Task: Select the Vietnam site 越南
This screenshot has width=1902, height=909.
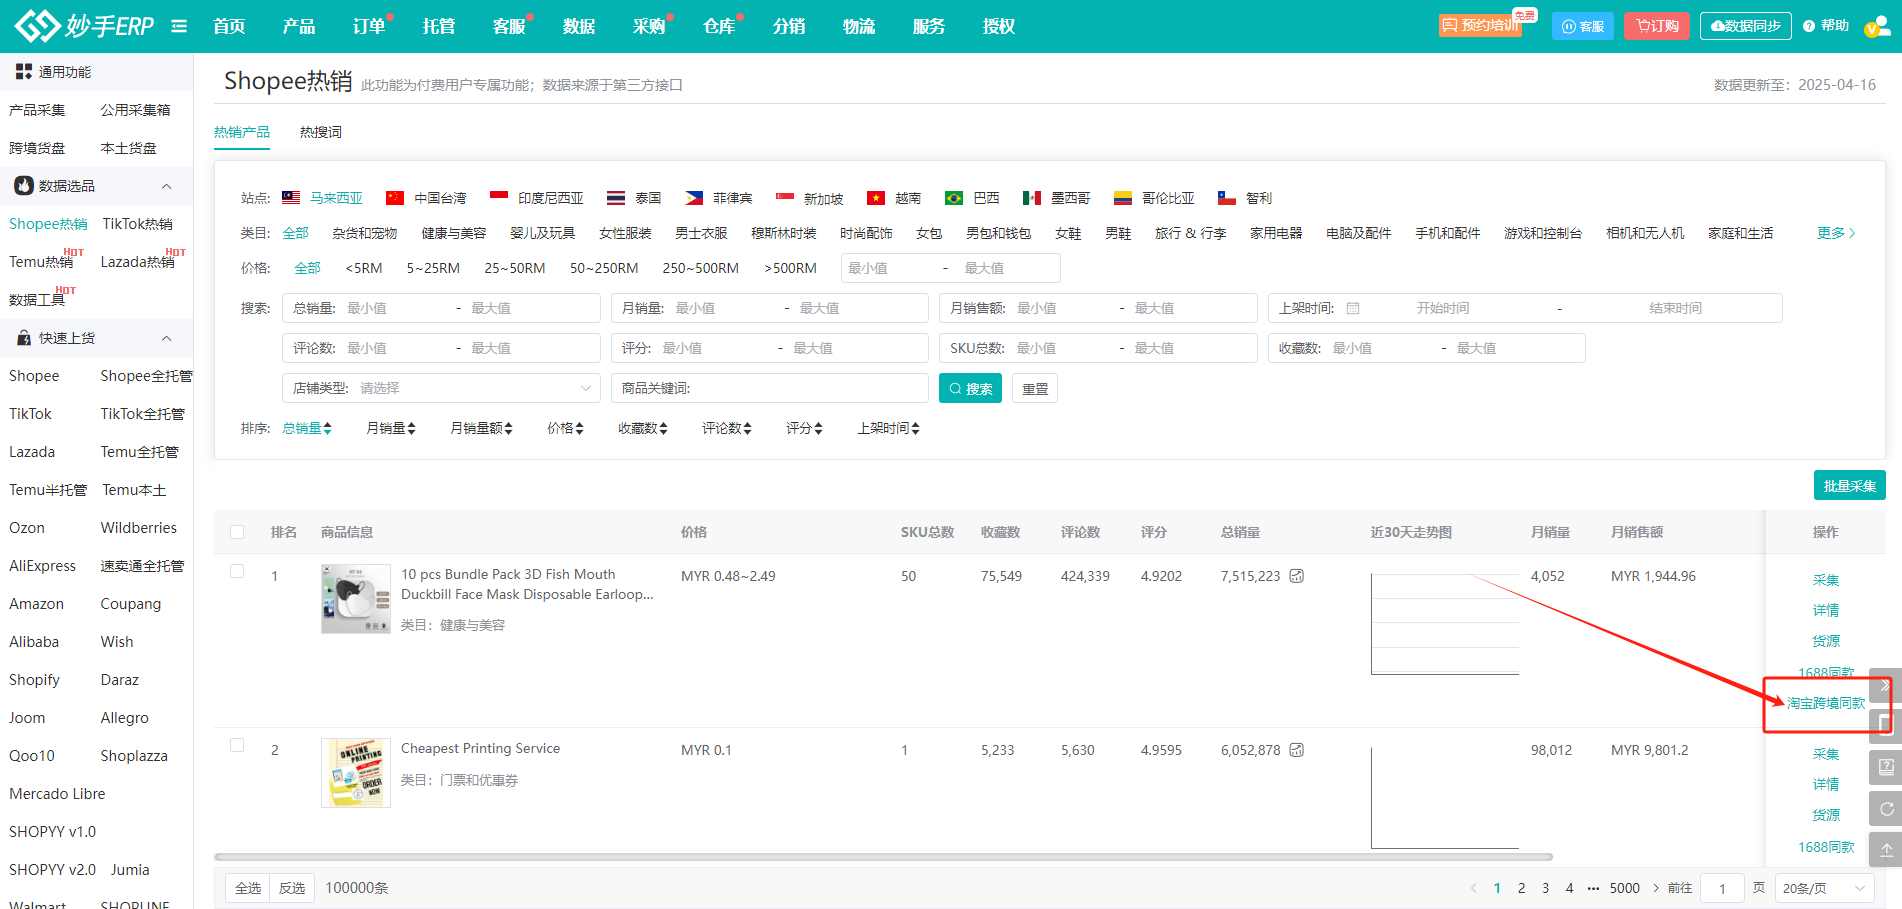Action: point(894,198)
